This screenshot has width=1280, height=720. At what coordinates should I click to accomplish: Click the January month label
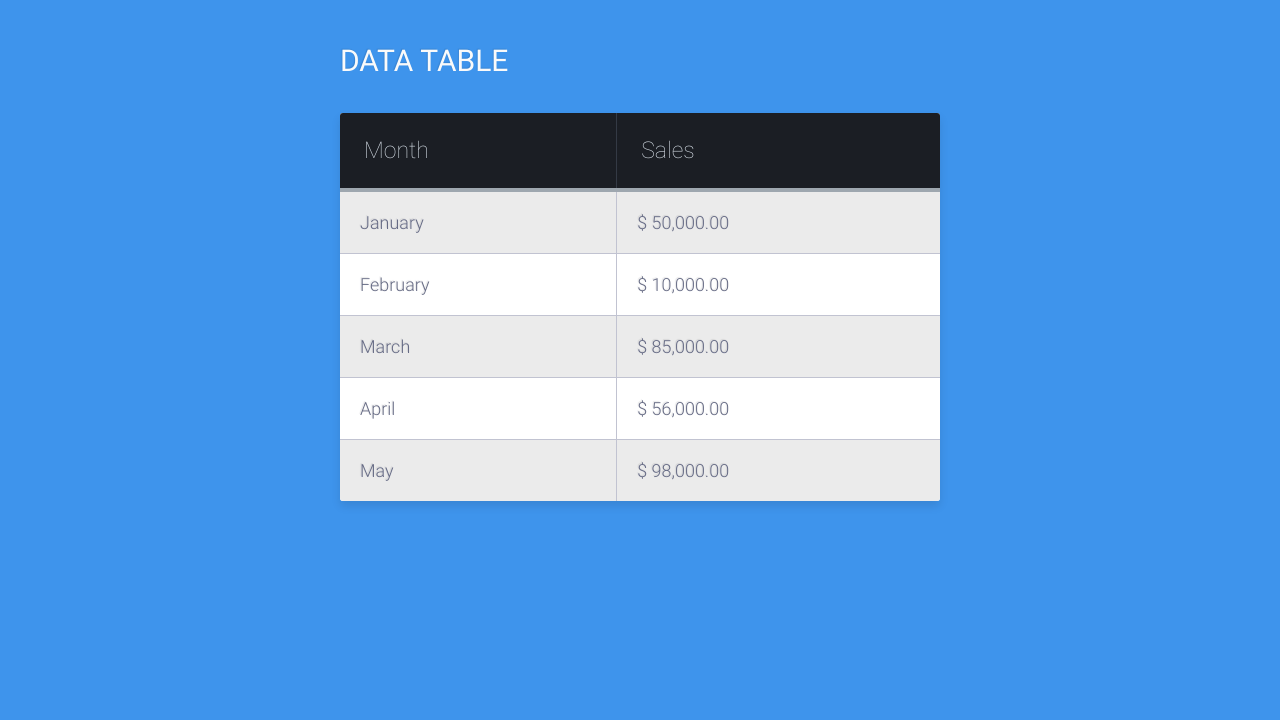(391, 222)
